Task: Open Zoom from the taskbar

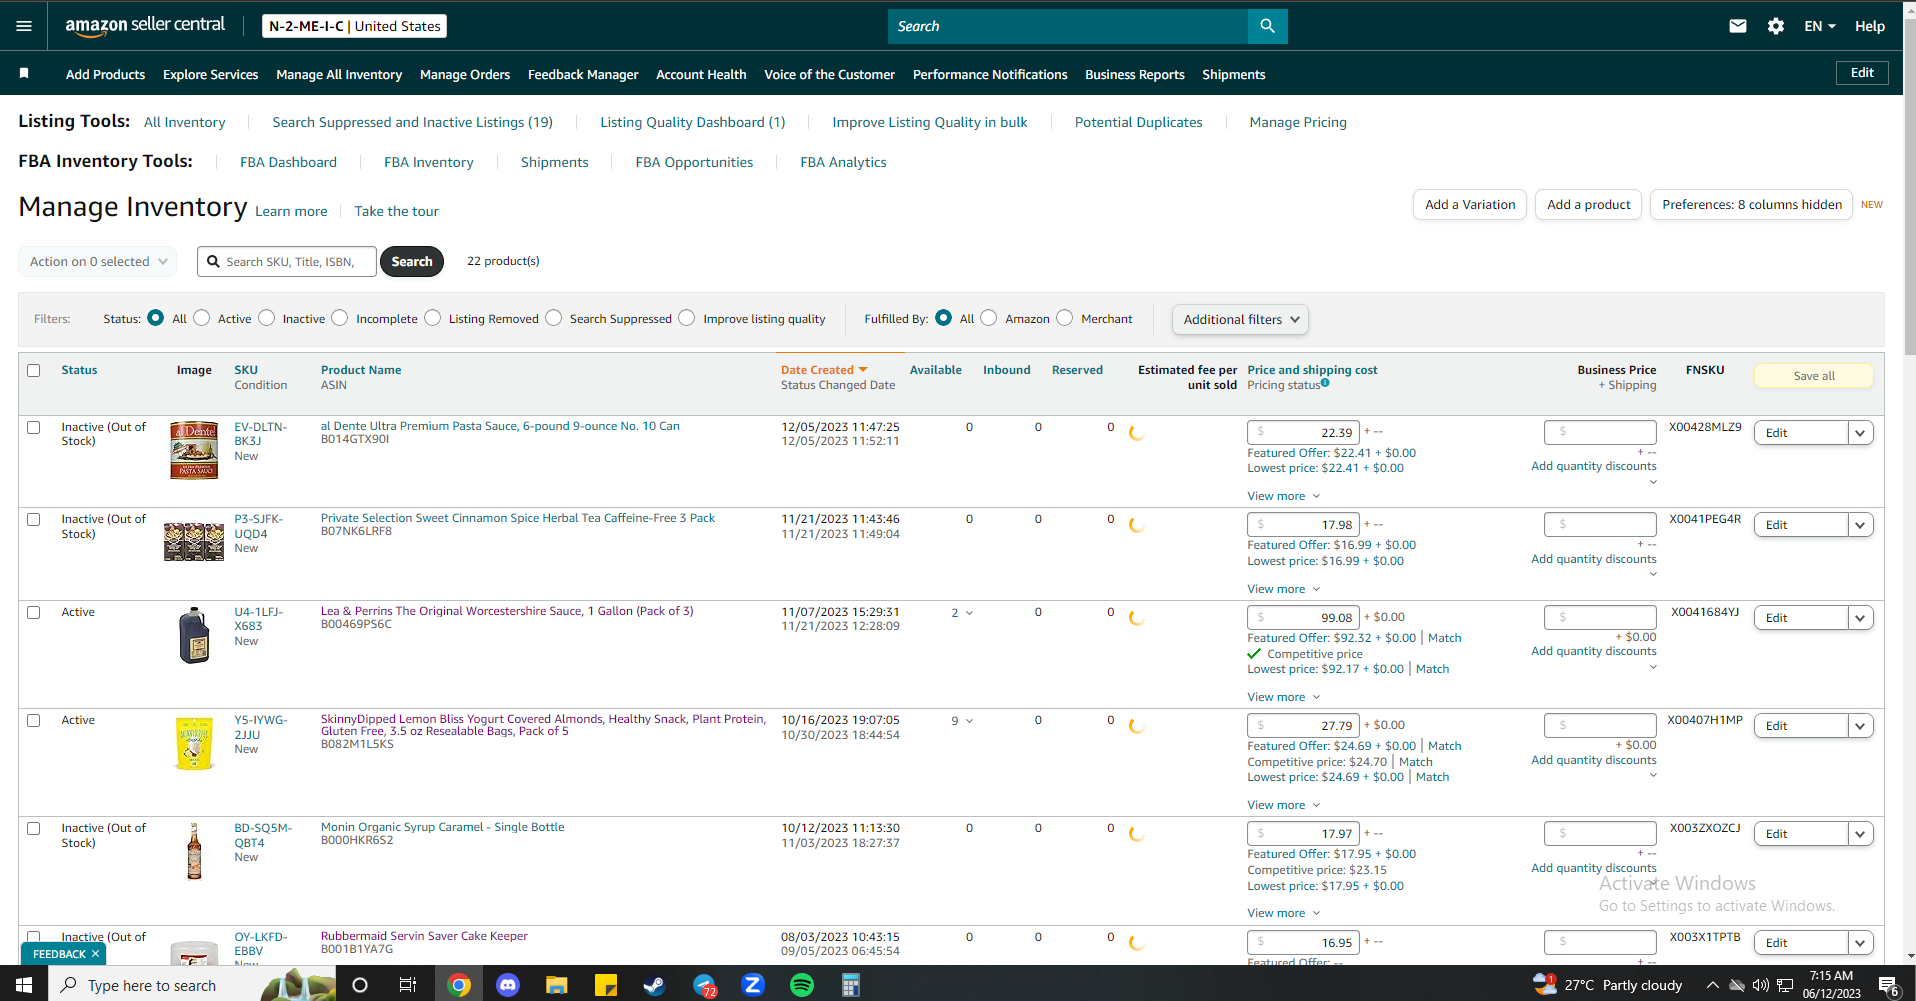Action: coord(753,985)
